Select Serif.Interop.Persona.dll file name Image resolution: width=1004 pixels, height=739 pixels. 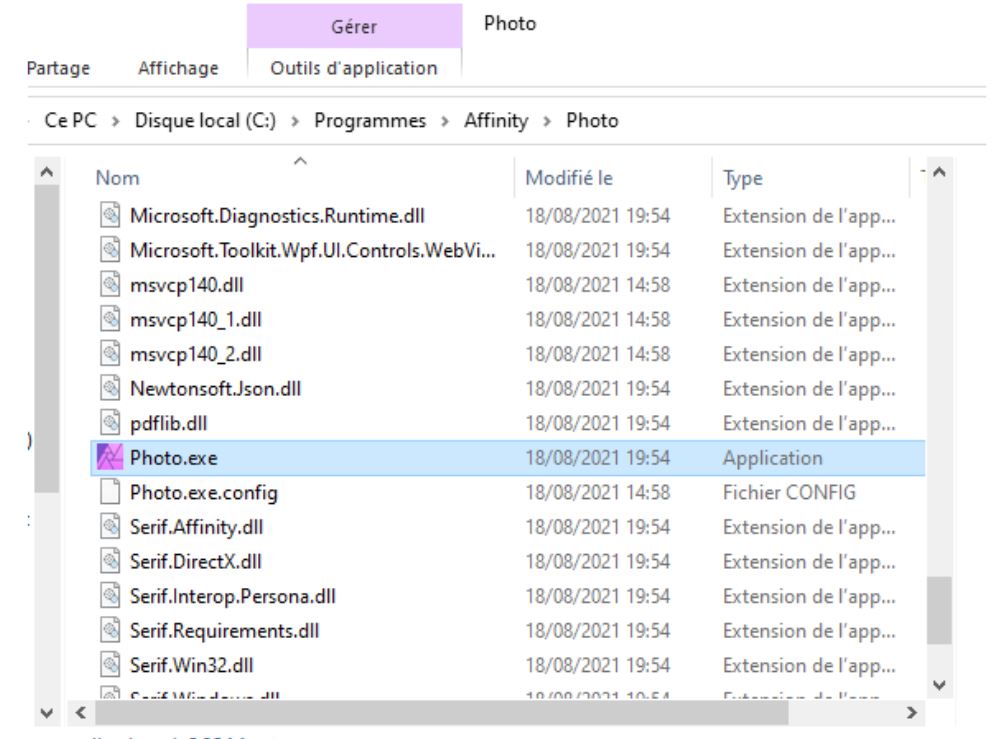[232, 596]
